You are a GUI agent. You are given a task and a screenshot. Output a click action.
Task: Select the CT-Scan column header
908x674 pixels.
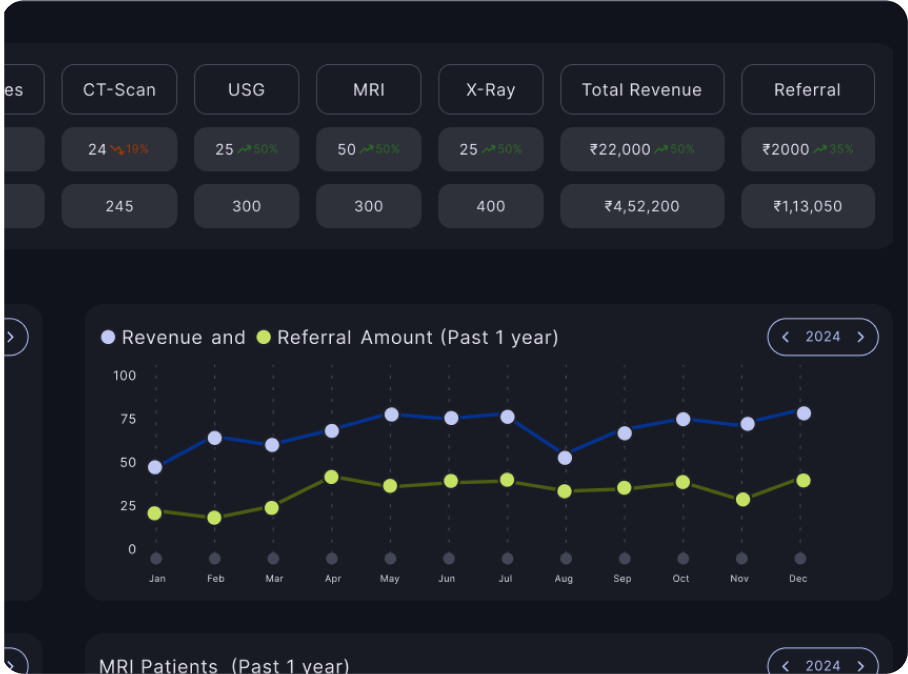[119, 89]
